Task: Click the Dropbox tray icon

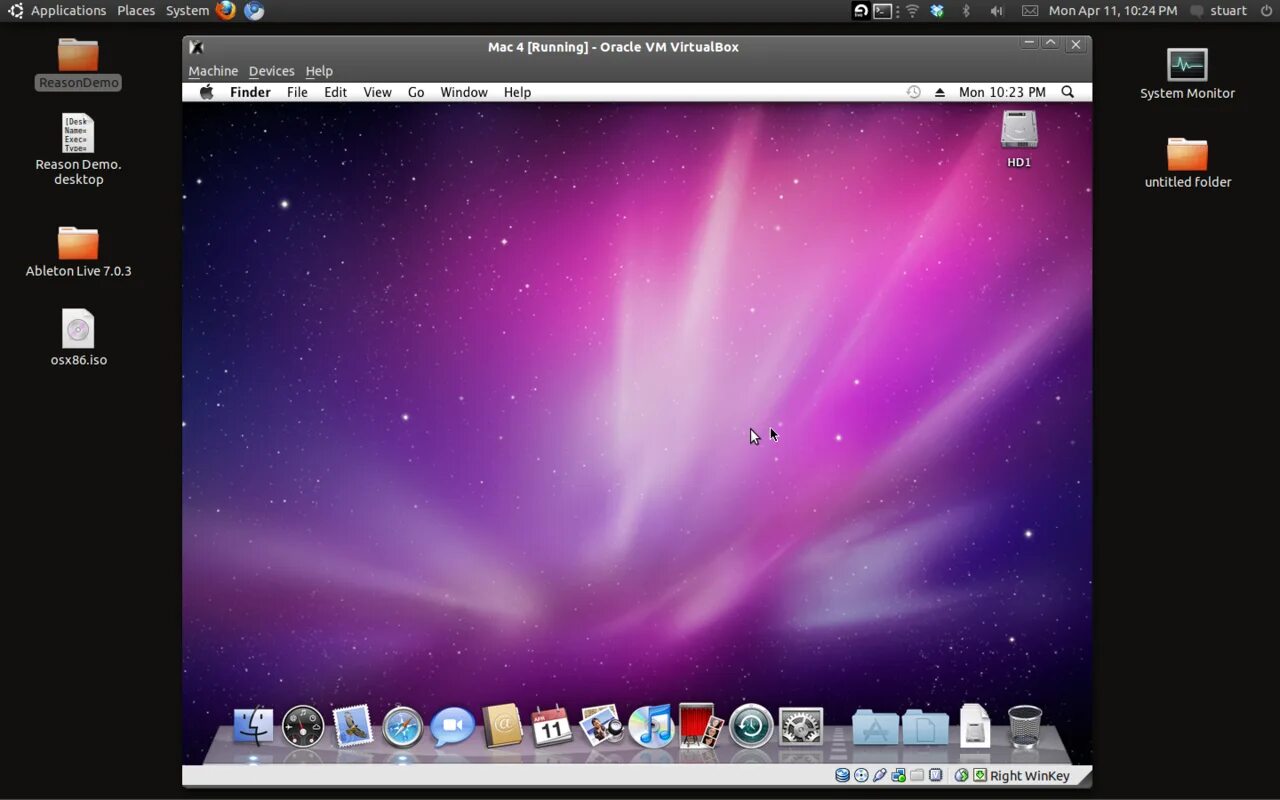Action: pyautogui.click(x=937, y=11)
